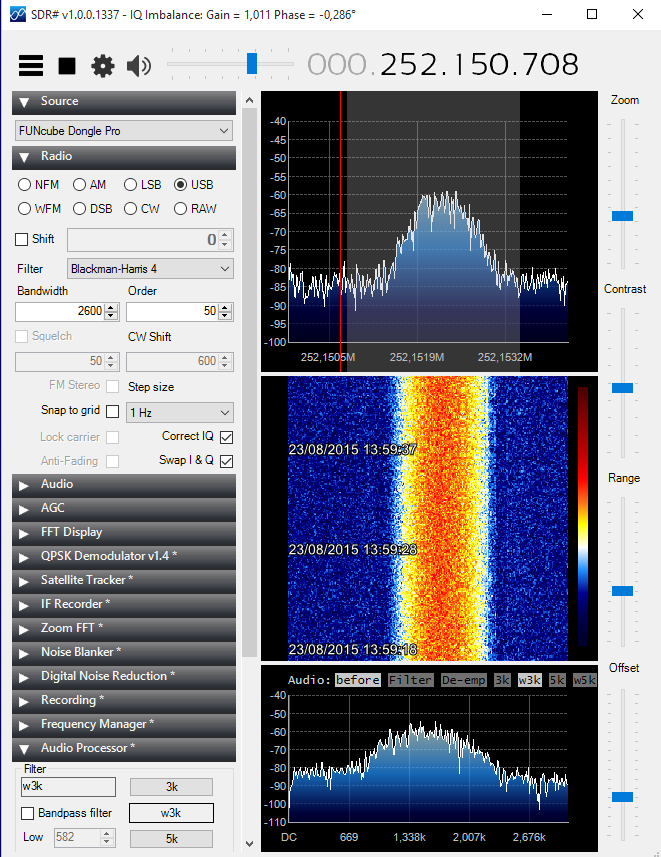The image size is (661, 857).
Task: Click the Zoom slider handle
Action: tap(622, 216)
